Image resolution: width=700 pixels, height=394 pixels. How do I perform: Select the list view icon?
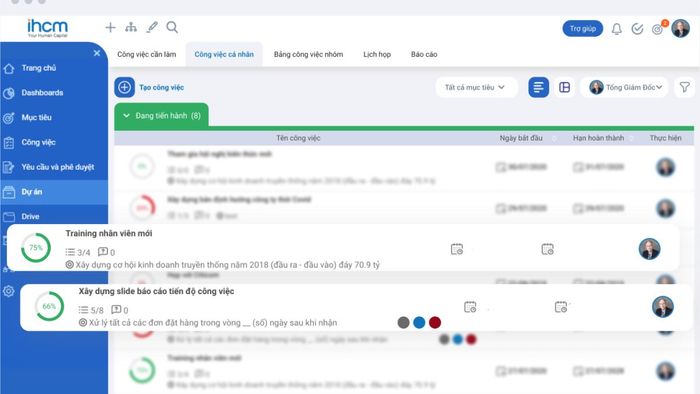pyautogui.click(x=538, y=87)
